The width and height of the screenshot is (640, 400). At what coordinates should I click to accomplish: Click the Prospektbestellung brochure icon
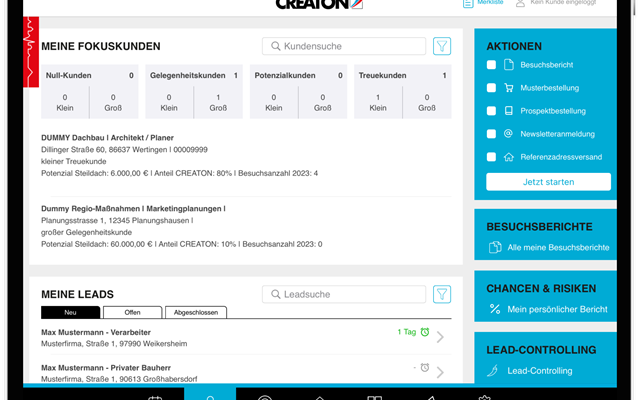coord(509,111)
